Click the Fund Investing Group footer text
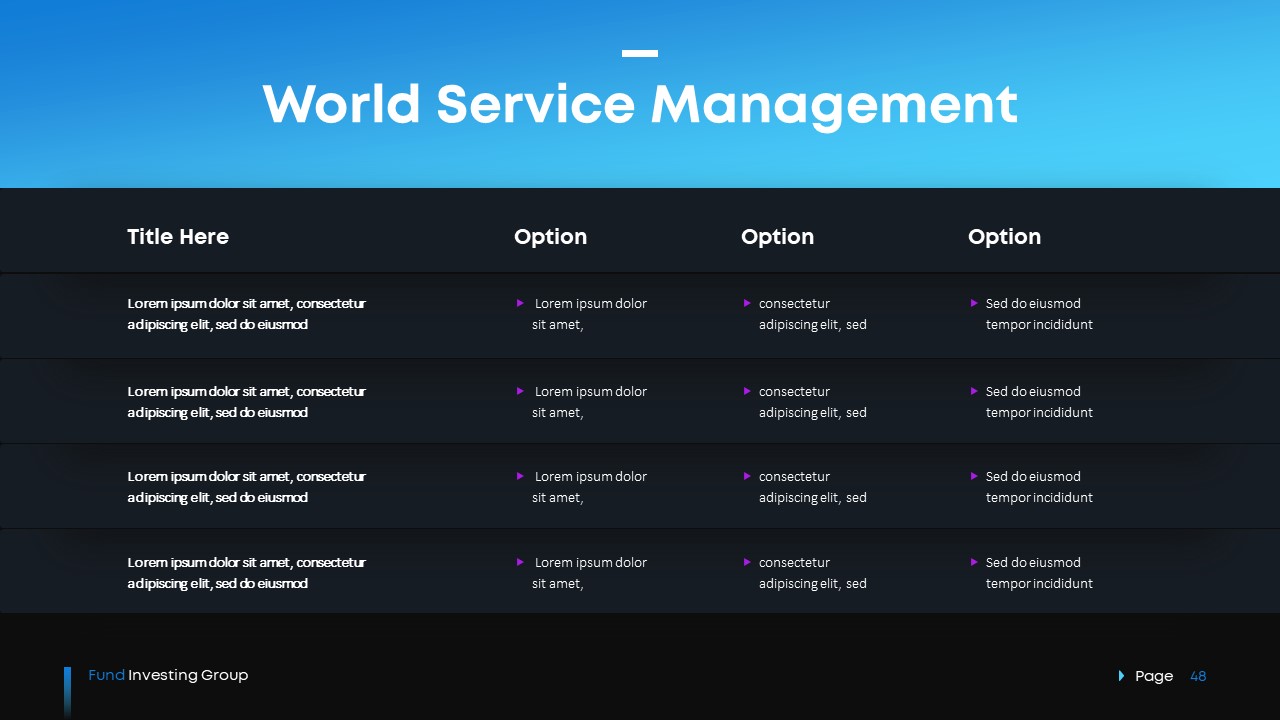This screenshot has height=720, width=1280. pos(168,675)
